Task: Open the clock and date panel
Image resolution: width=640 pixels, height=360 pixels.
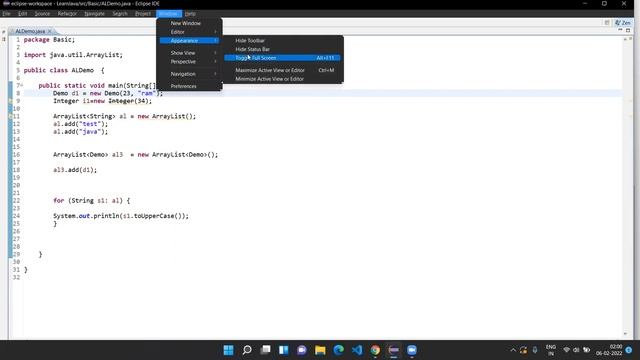Action: tap(609, 350)
